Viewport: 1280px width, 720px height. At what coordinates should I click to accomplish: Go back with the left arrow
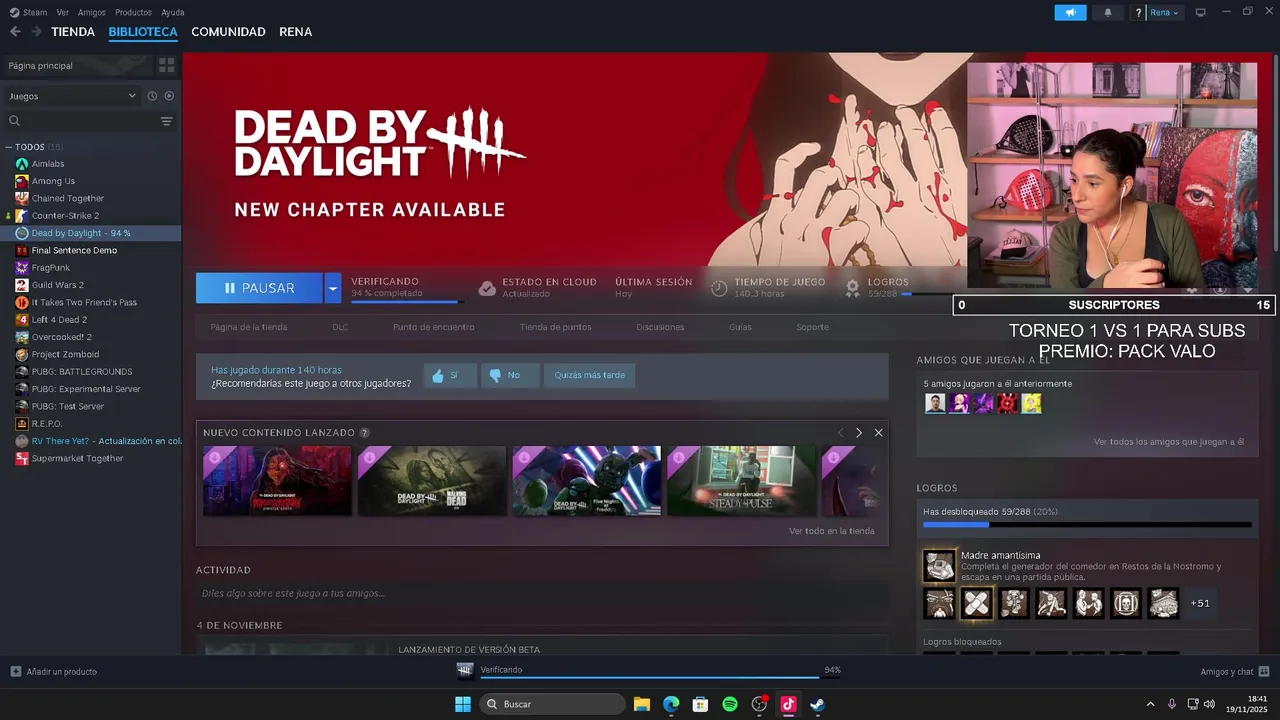pos(14,32)
